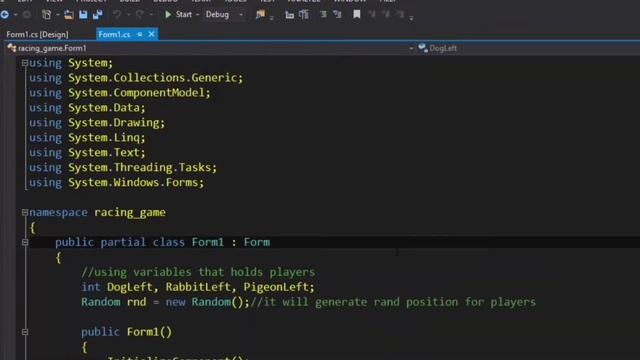Viewport: 640px width, 360px height.
Task: Click 'racing_game' in the namespace declaration
Action: [x=130, y=213]
